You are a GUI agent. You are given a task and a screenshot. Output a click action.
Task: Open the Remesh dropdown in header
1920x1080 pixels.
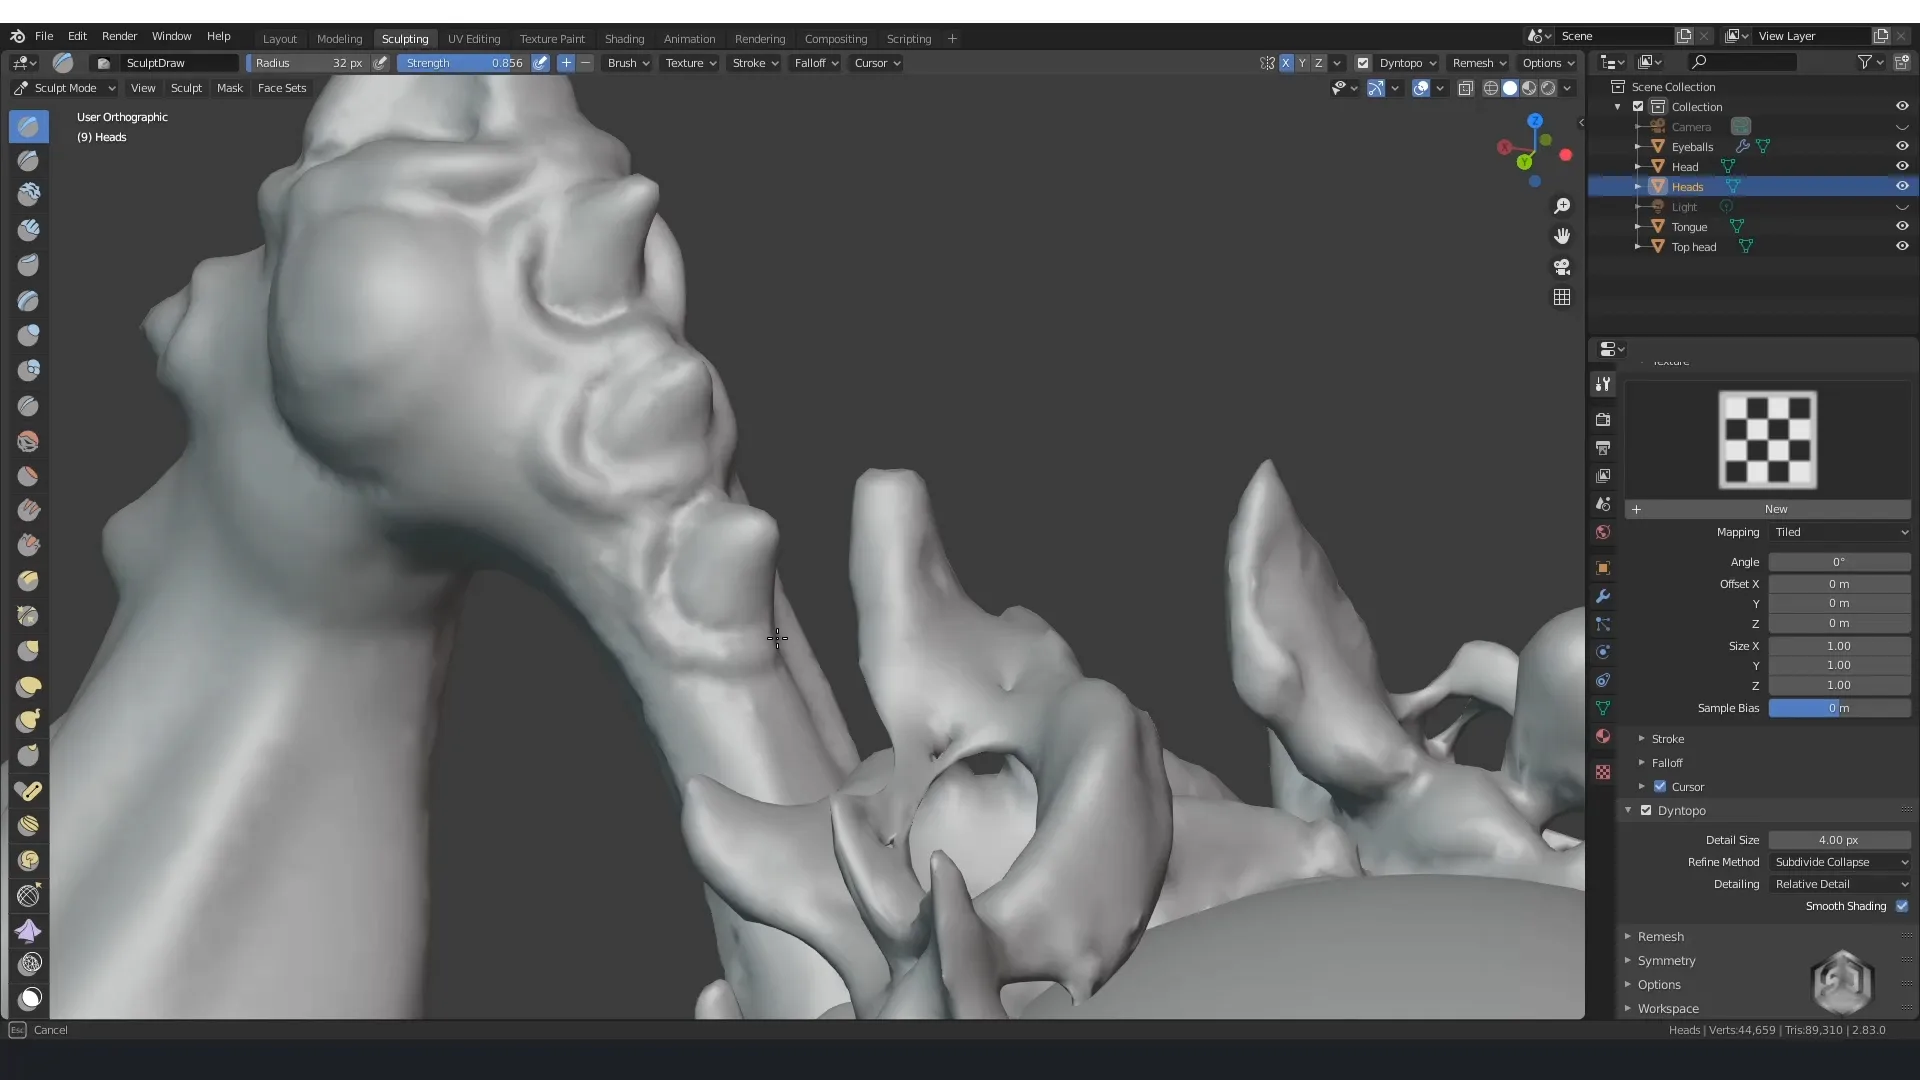click(x=1479, y=63)
